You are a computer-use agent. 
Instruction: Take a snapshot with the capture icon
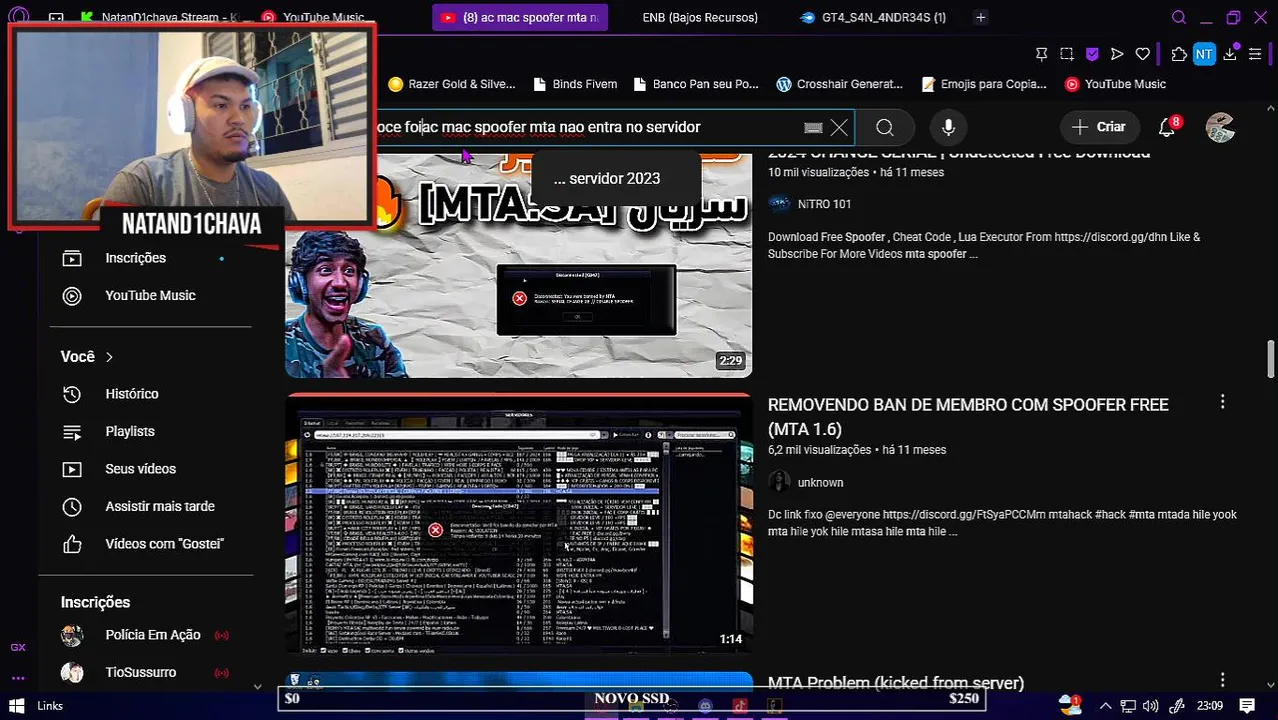1067,54
